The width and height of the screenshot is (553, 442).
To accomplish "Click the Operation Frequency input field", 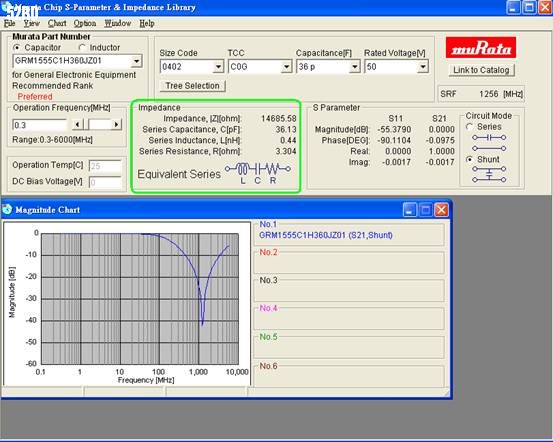I will tap(40, 125).
